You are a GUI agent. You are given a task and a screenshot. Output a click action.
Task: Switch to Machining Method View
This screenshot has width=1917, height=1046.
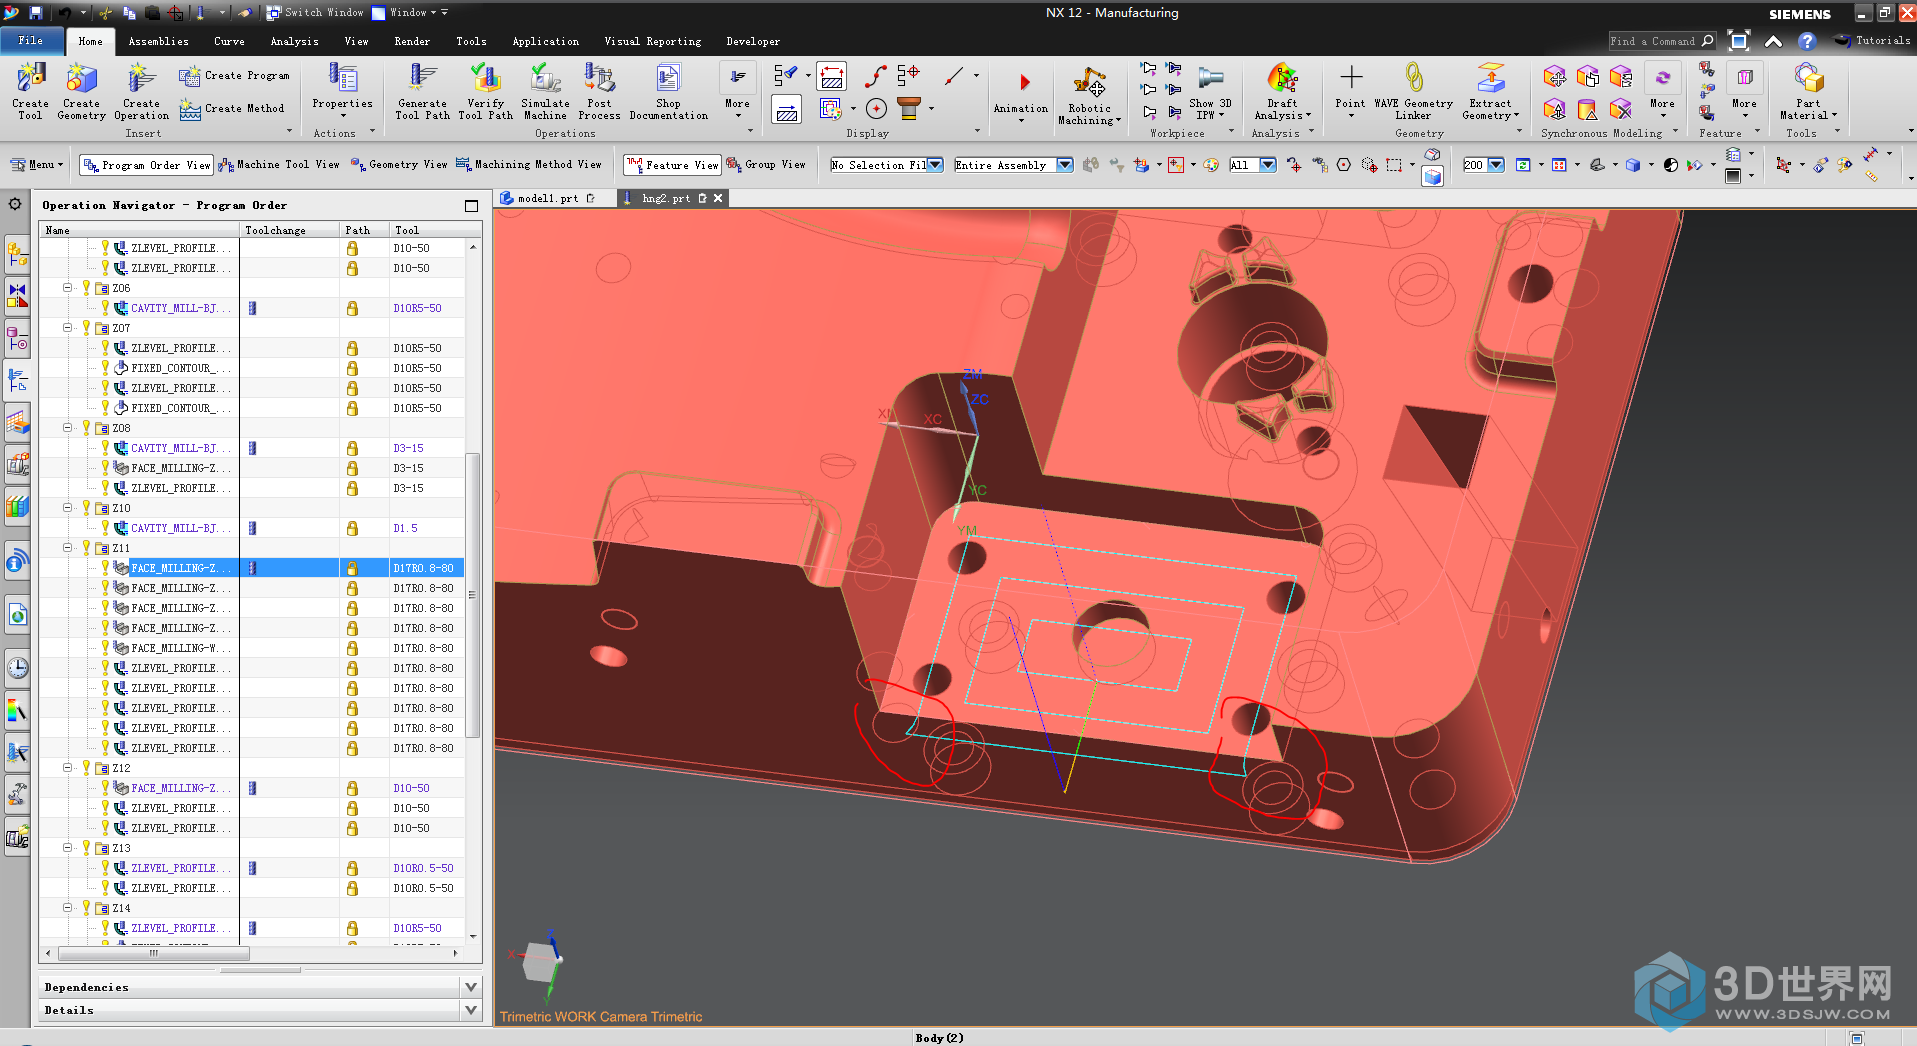click(x=528, y=165)
